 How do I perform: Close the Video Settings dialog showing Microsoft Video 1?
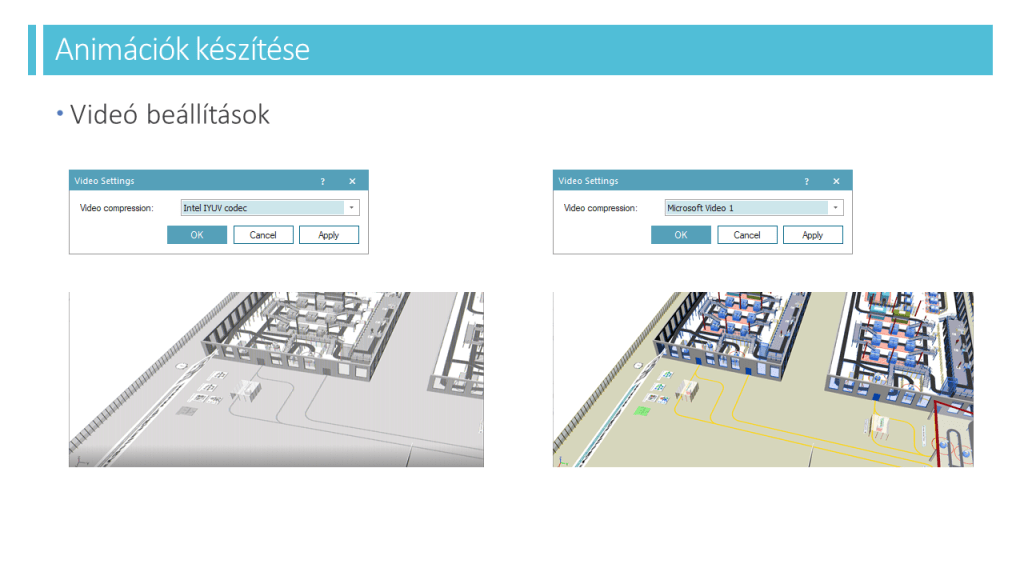(x=836, y=182)
